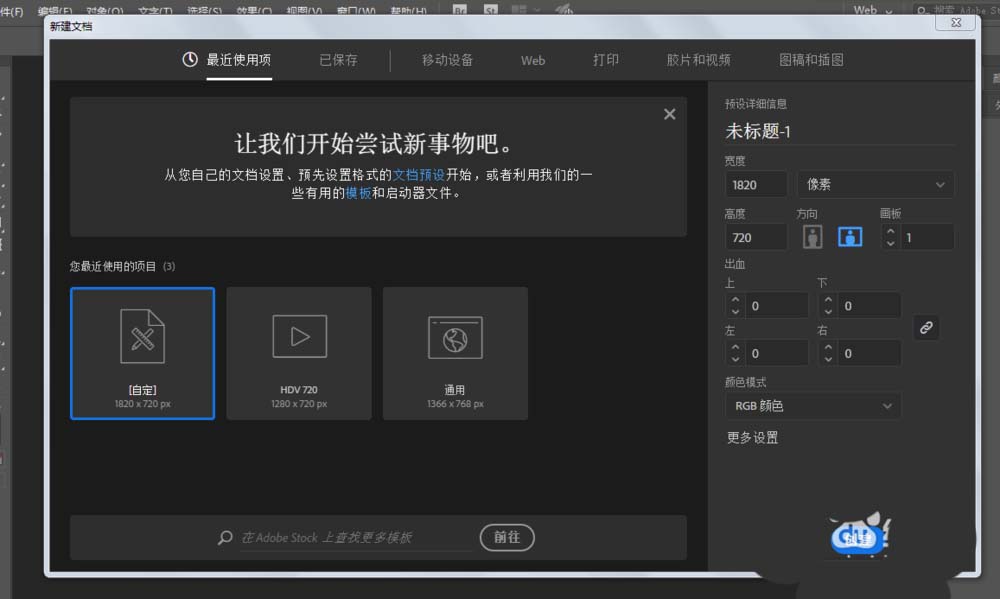
Task: Open the 移动设备 tab
Action: [x=447, y=60]
